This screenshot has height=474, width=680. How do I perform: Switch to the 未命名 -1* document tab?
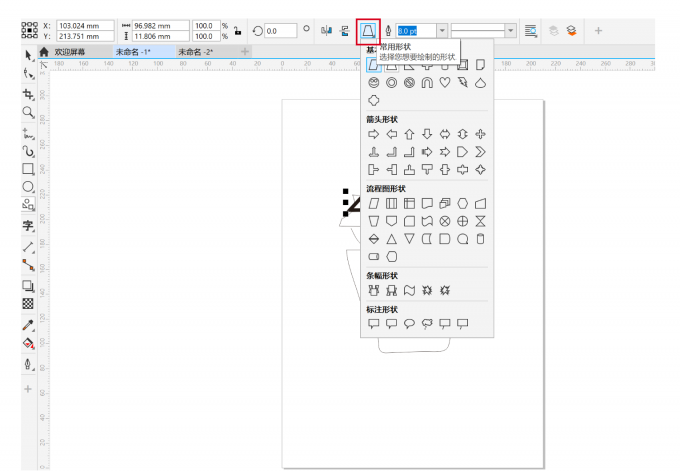pyautogui.click(x=134, y=51)
